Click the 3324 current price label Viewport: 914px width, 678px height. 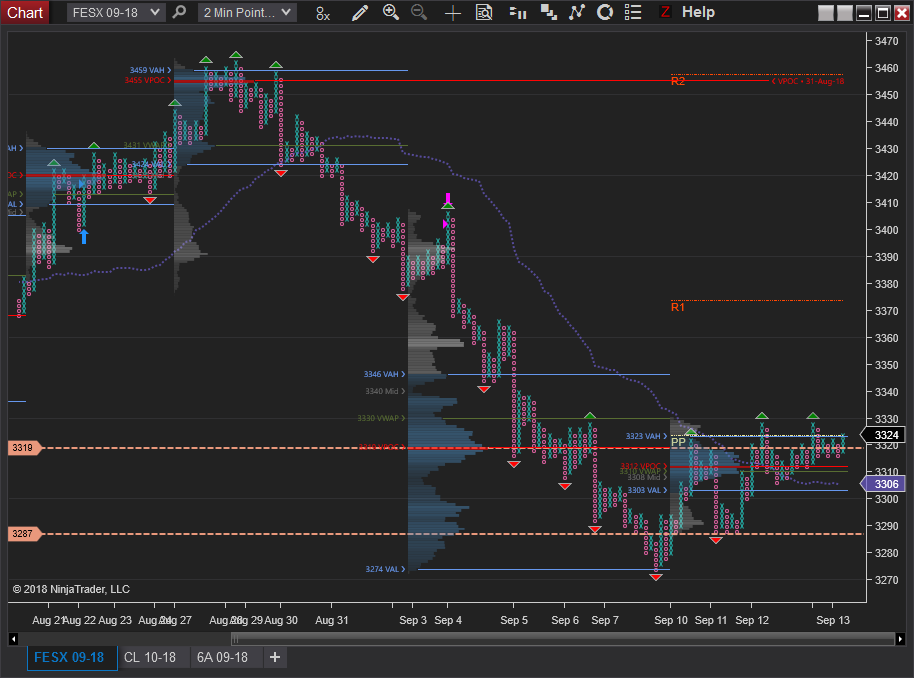[x=883, y=435]
